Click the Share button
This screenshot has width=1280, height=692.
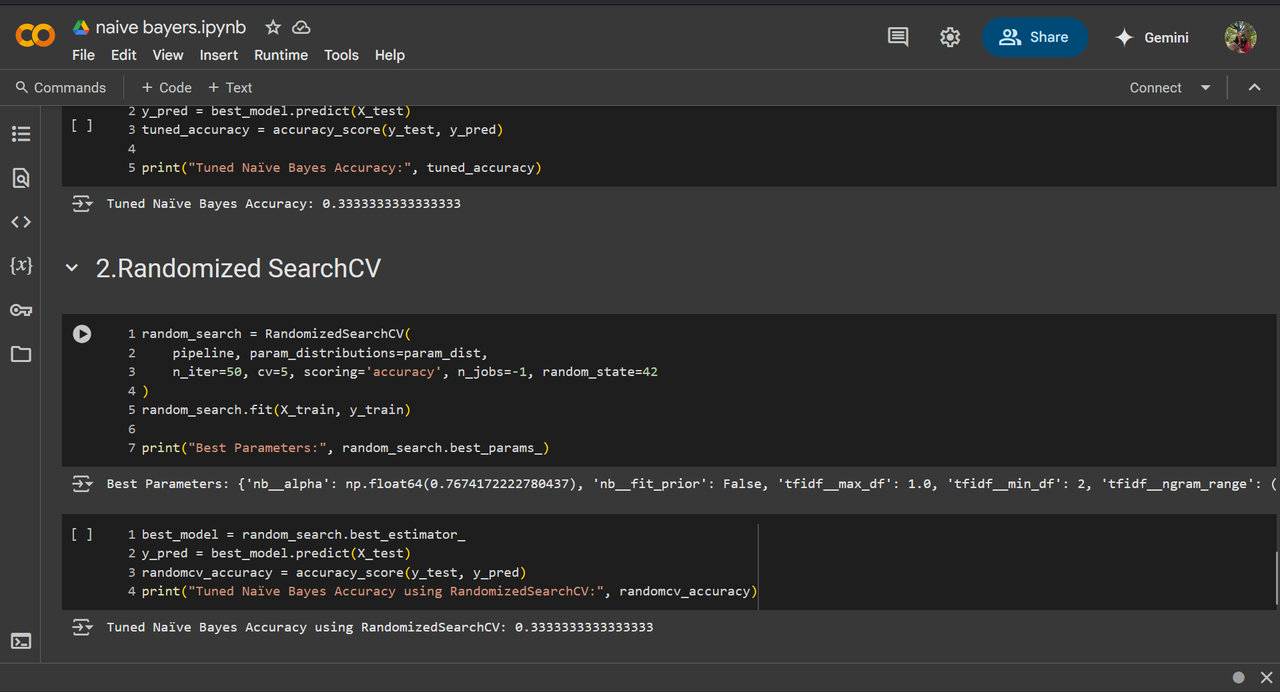[1034, 37]
